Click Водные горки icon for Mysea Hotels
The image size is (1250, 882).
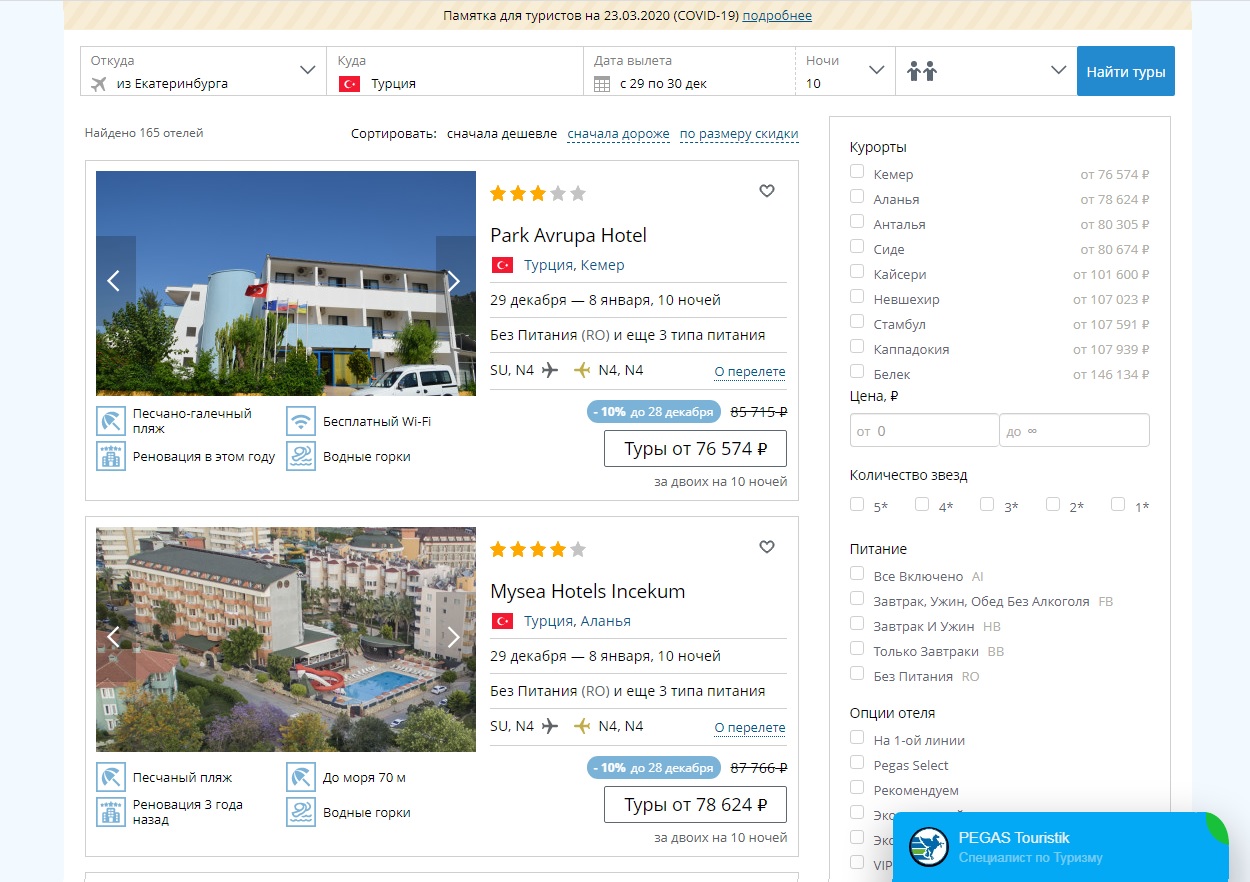coord(301,812)
